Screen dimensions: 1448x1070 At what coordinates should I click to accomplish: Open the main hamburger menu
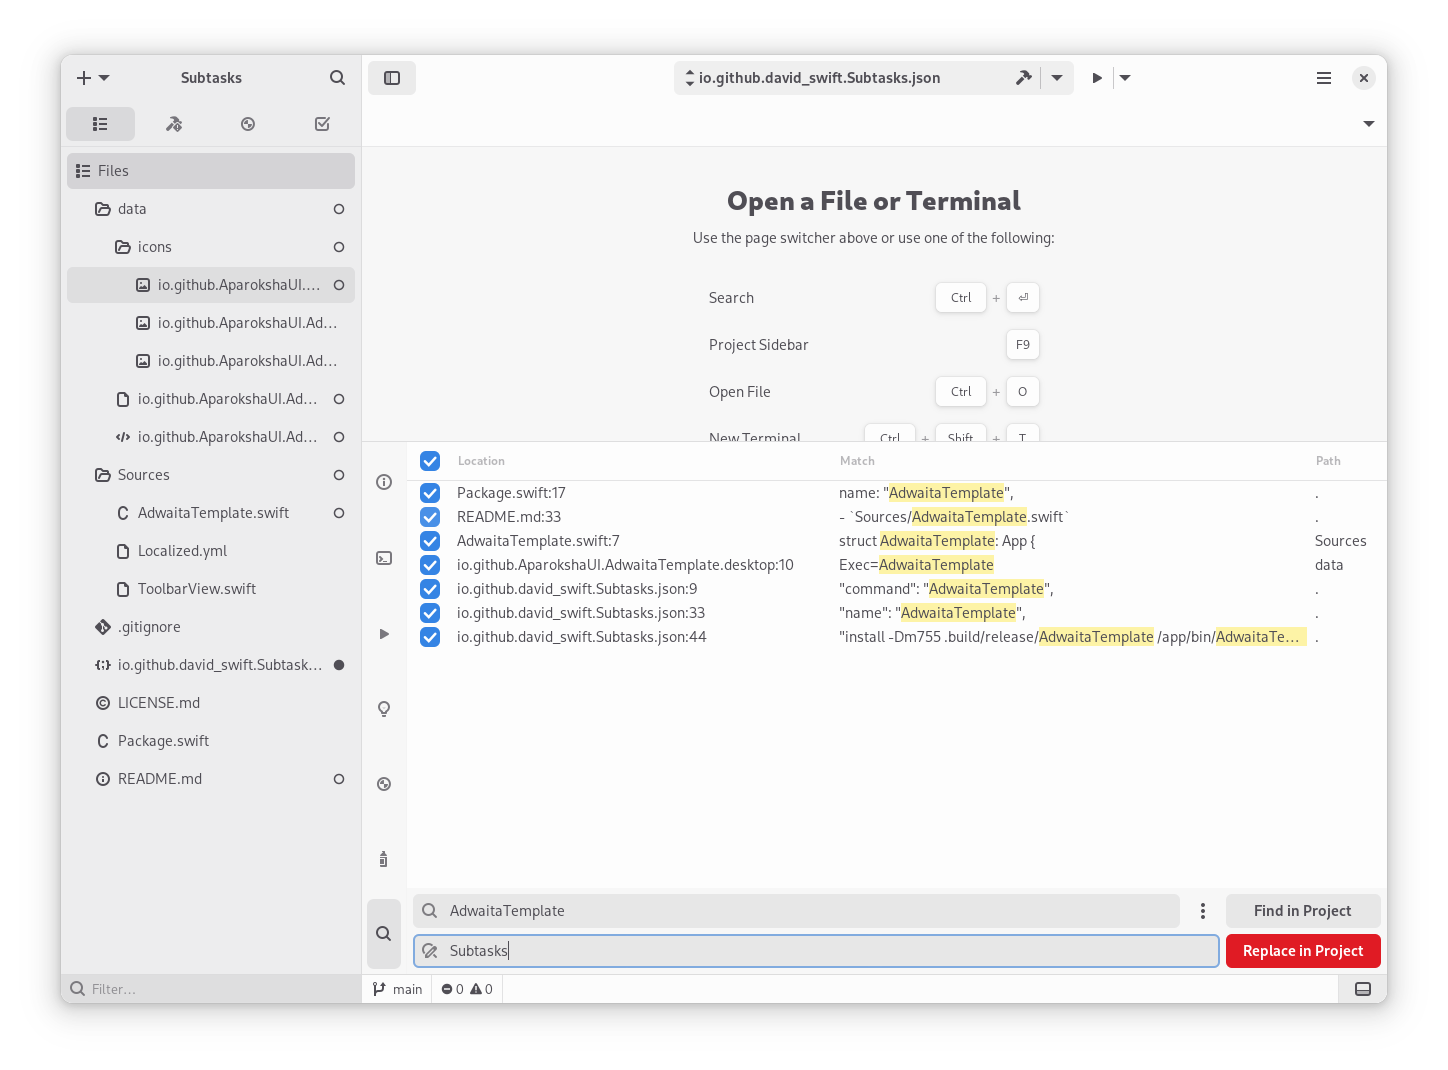point(1323,78)
